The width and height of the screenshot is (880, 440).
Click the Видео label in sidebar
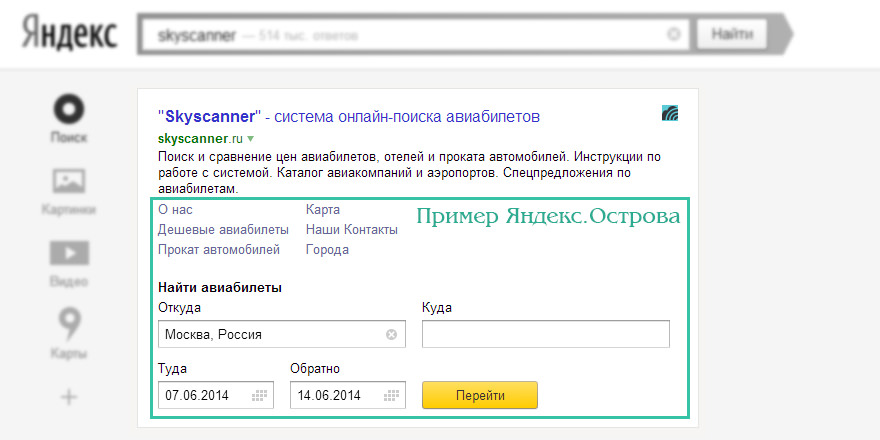[69, 282]
